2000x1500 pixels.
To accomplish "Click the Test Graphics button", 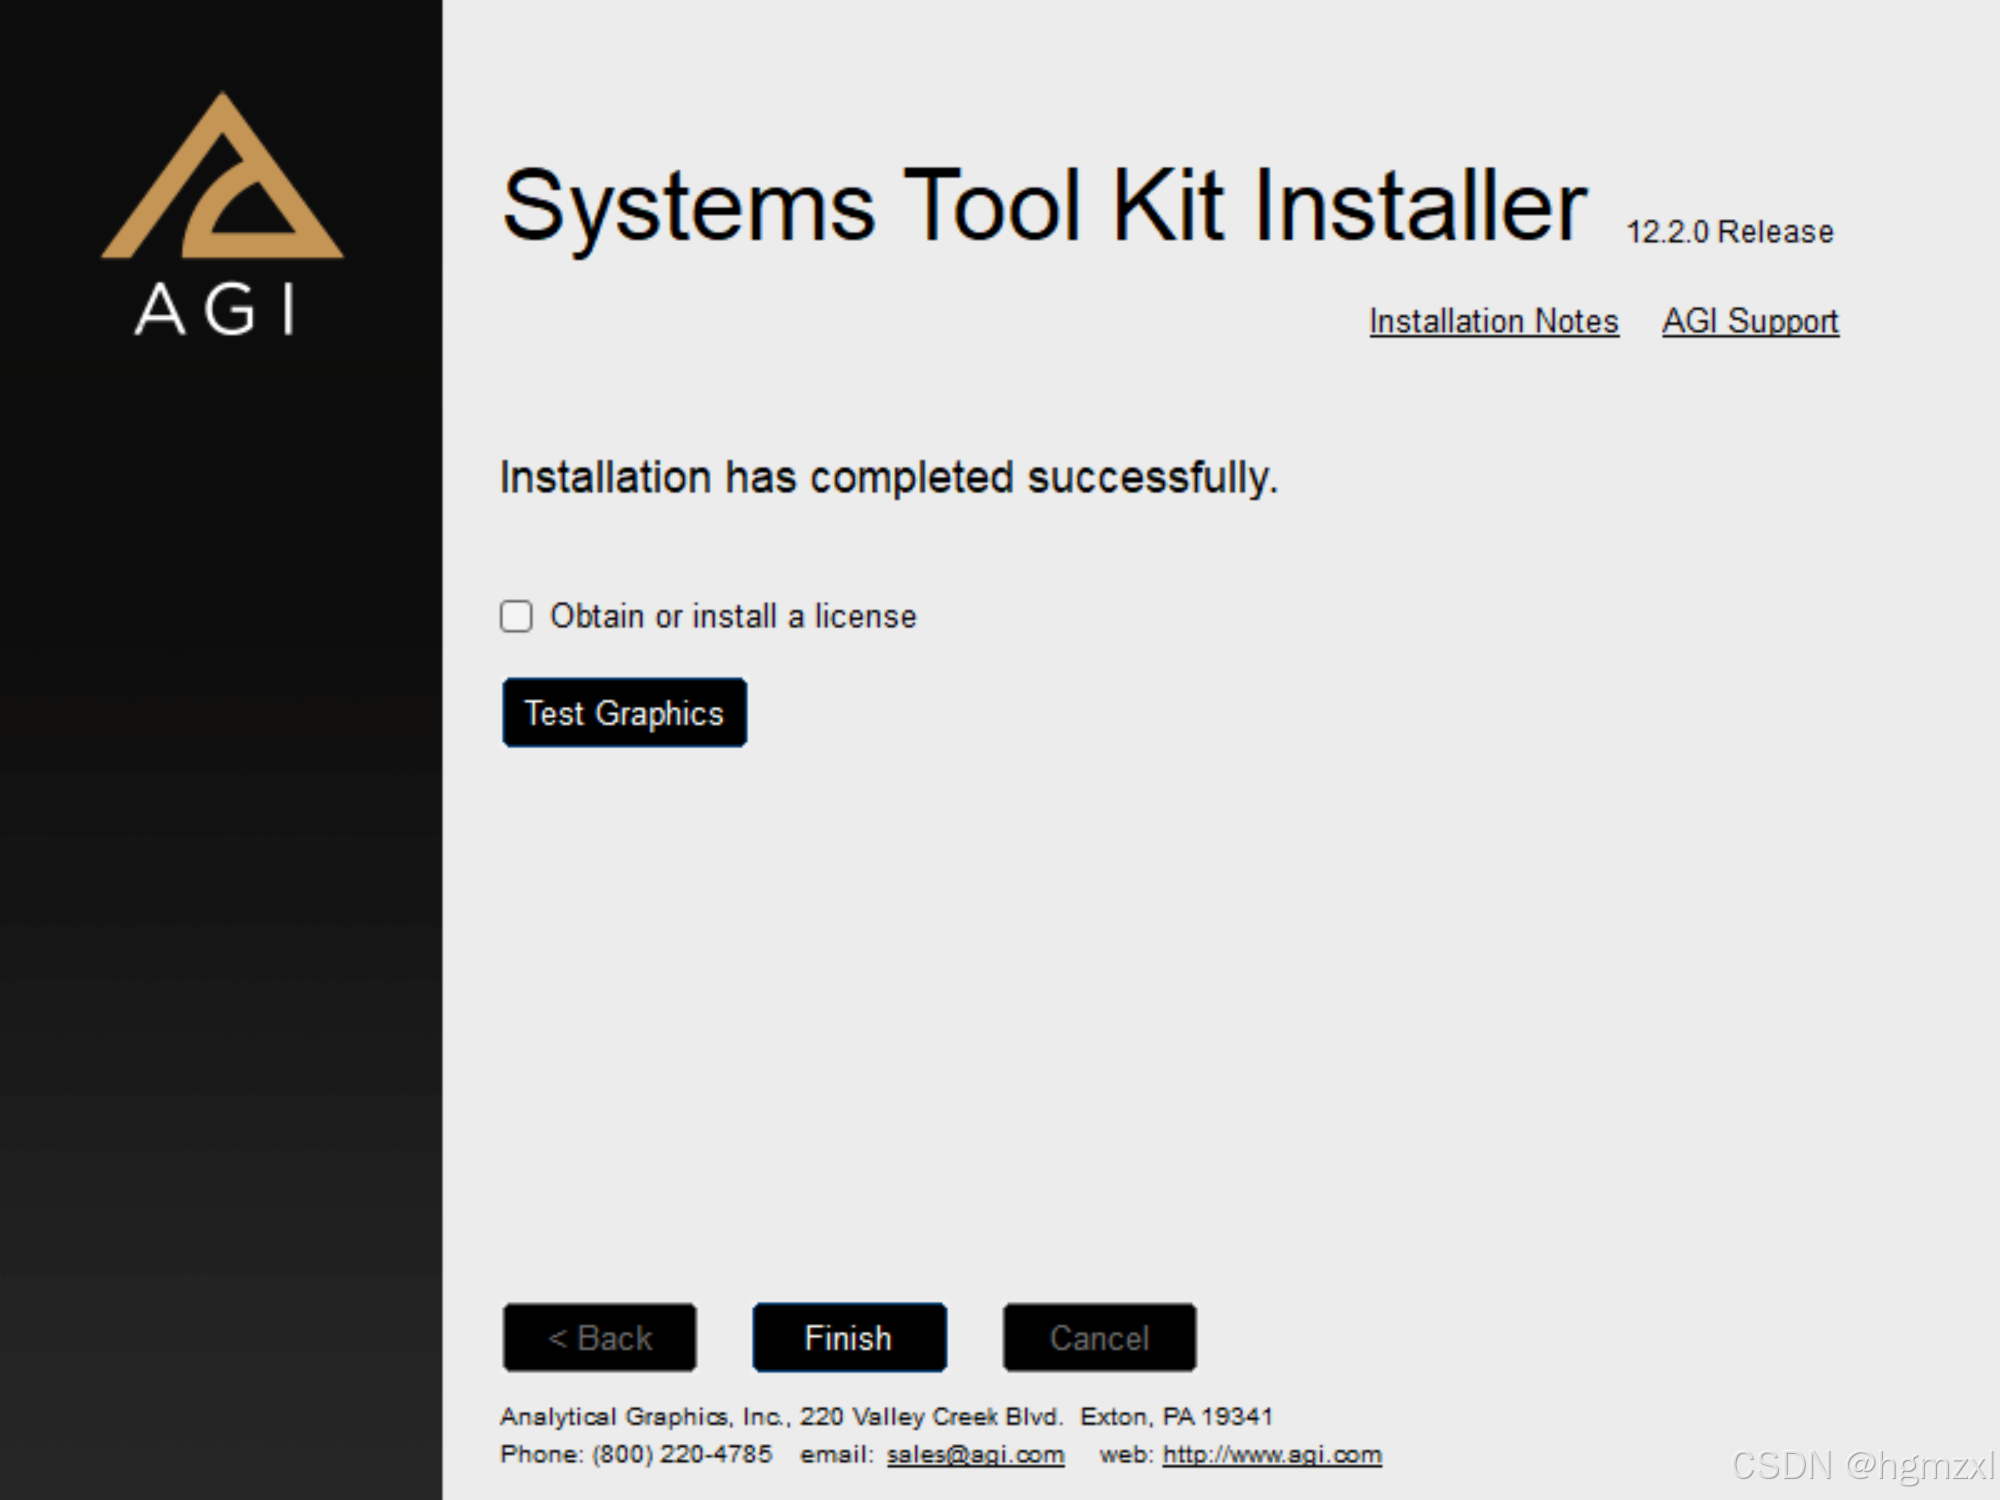I will point(624,713).
